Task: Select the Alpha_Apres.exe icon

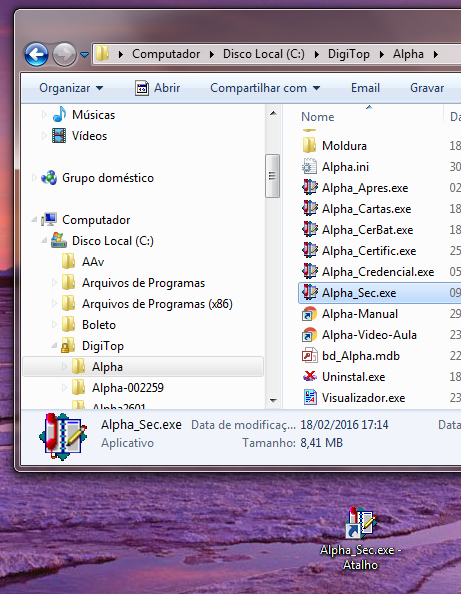Action: coord(309,188)
